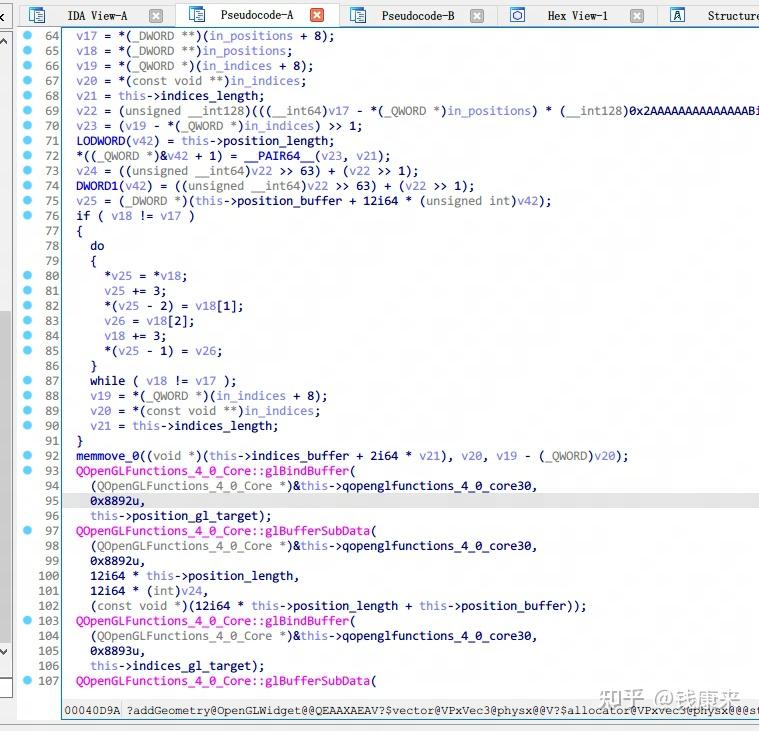Click LODWORD macro on line 71
Viewport: 759px width, 731px height.
[x=101, y=141]
